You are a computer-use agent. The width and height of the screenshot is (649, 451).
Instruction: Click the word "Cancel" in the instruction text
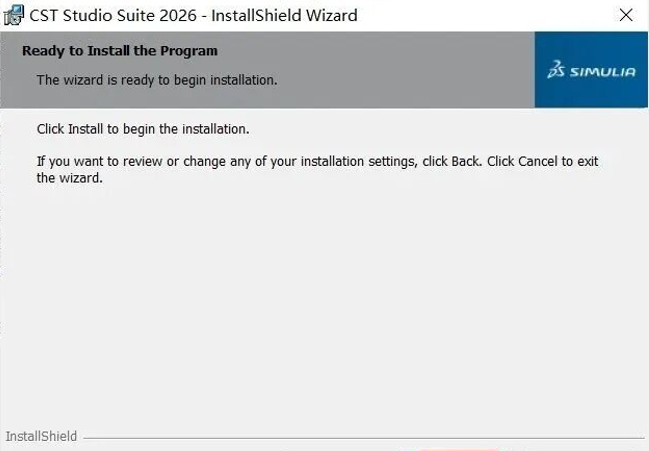coord(537,161)
